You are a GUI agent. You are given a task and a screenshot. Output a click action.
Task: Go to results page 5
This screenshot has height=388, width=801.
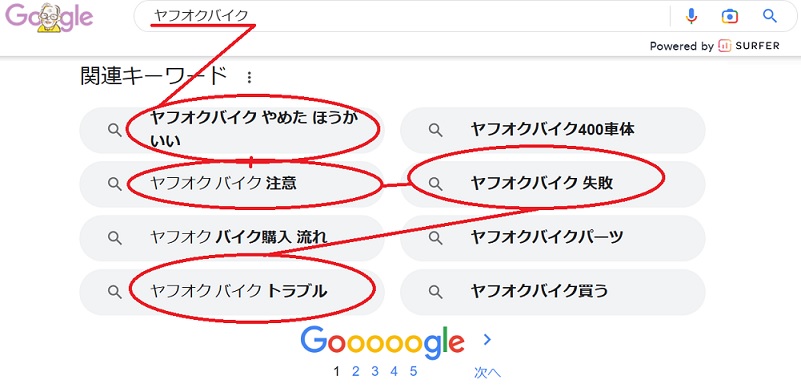click(x=413, y=371)
